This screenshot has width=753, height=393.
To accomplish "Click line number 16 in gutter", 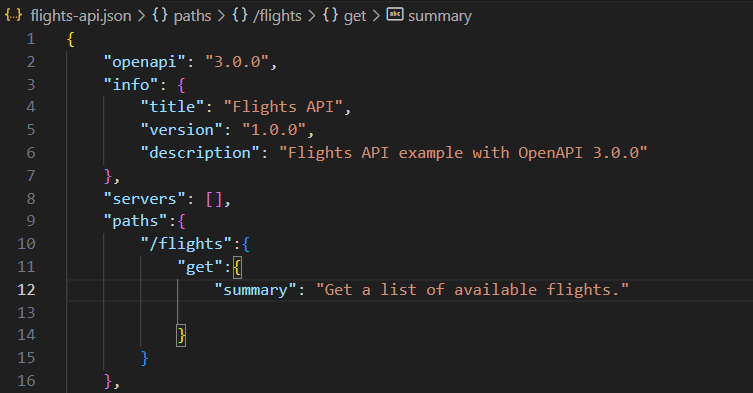I will click(x=26, y=381).
